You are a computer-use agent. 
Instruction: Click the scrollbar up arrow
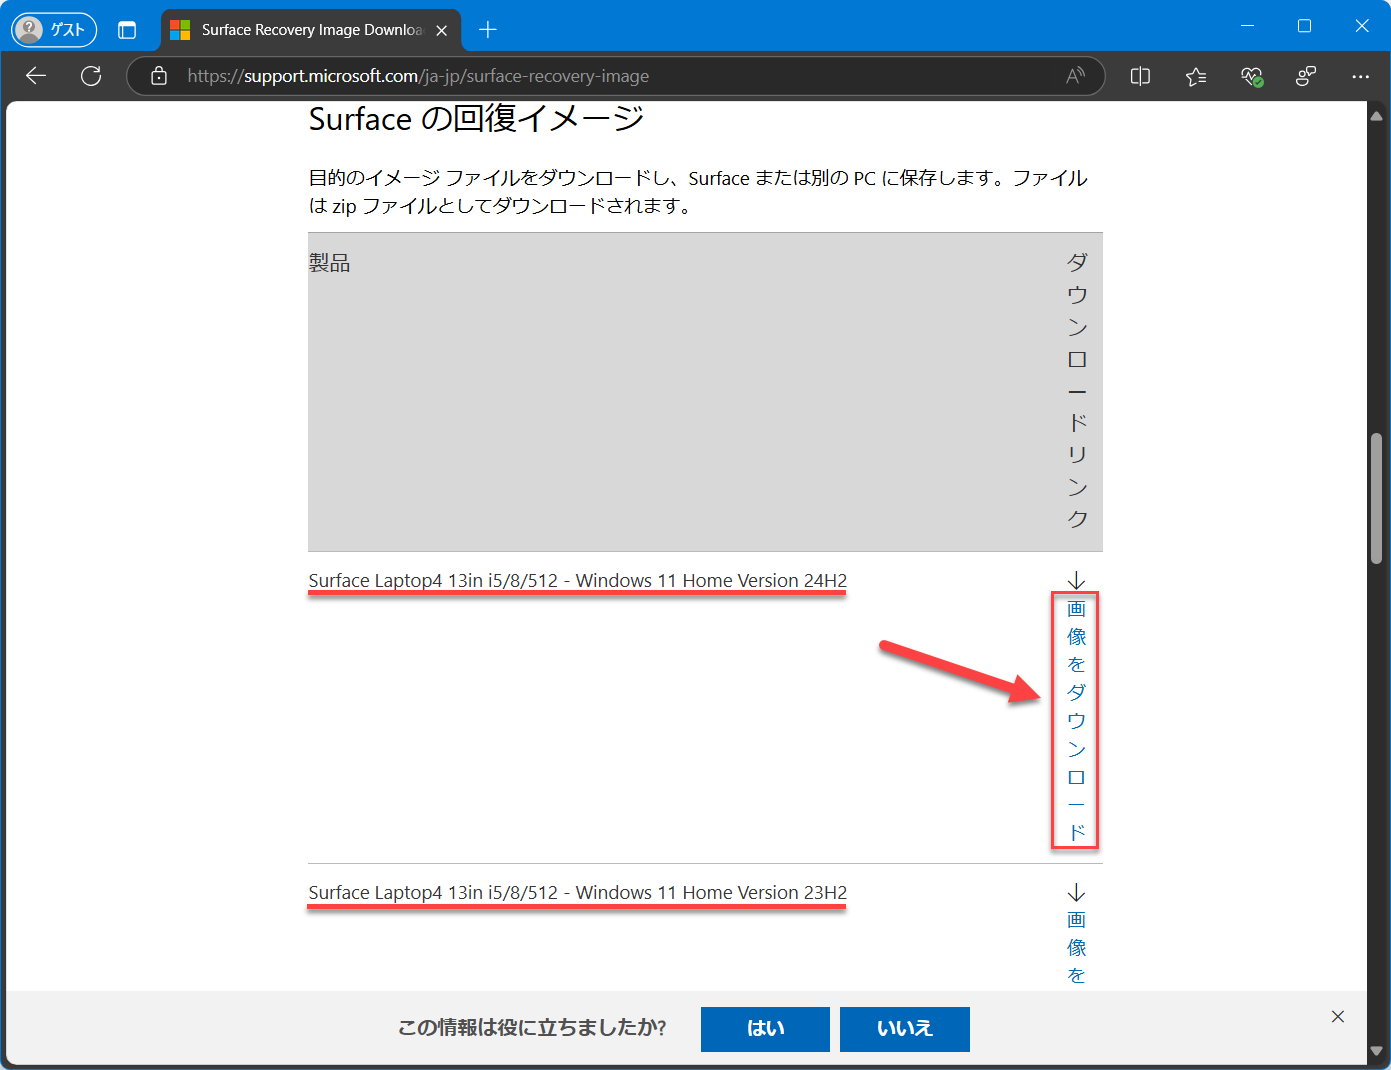[x=1376, y=115]
